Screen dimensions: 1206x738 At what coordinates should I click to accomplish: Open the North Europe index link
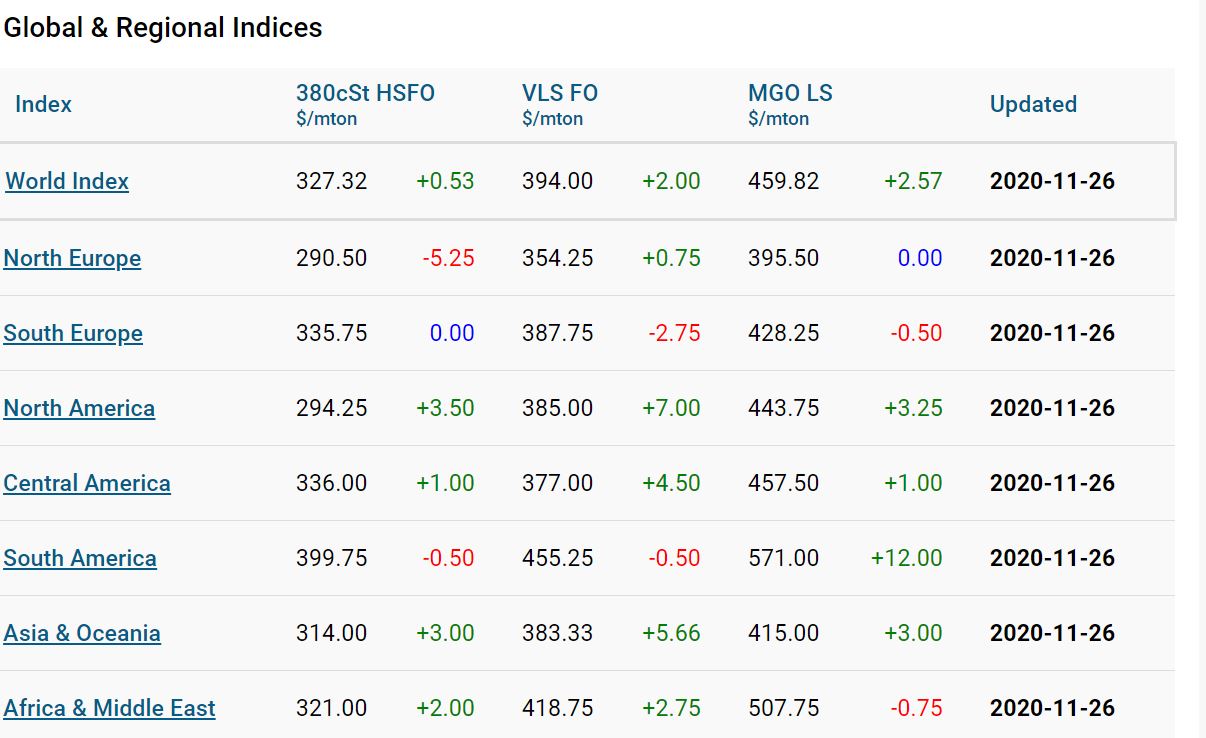tap(72, 258)
